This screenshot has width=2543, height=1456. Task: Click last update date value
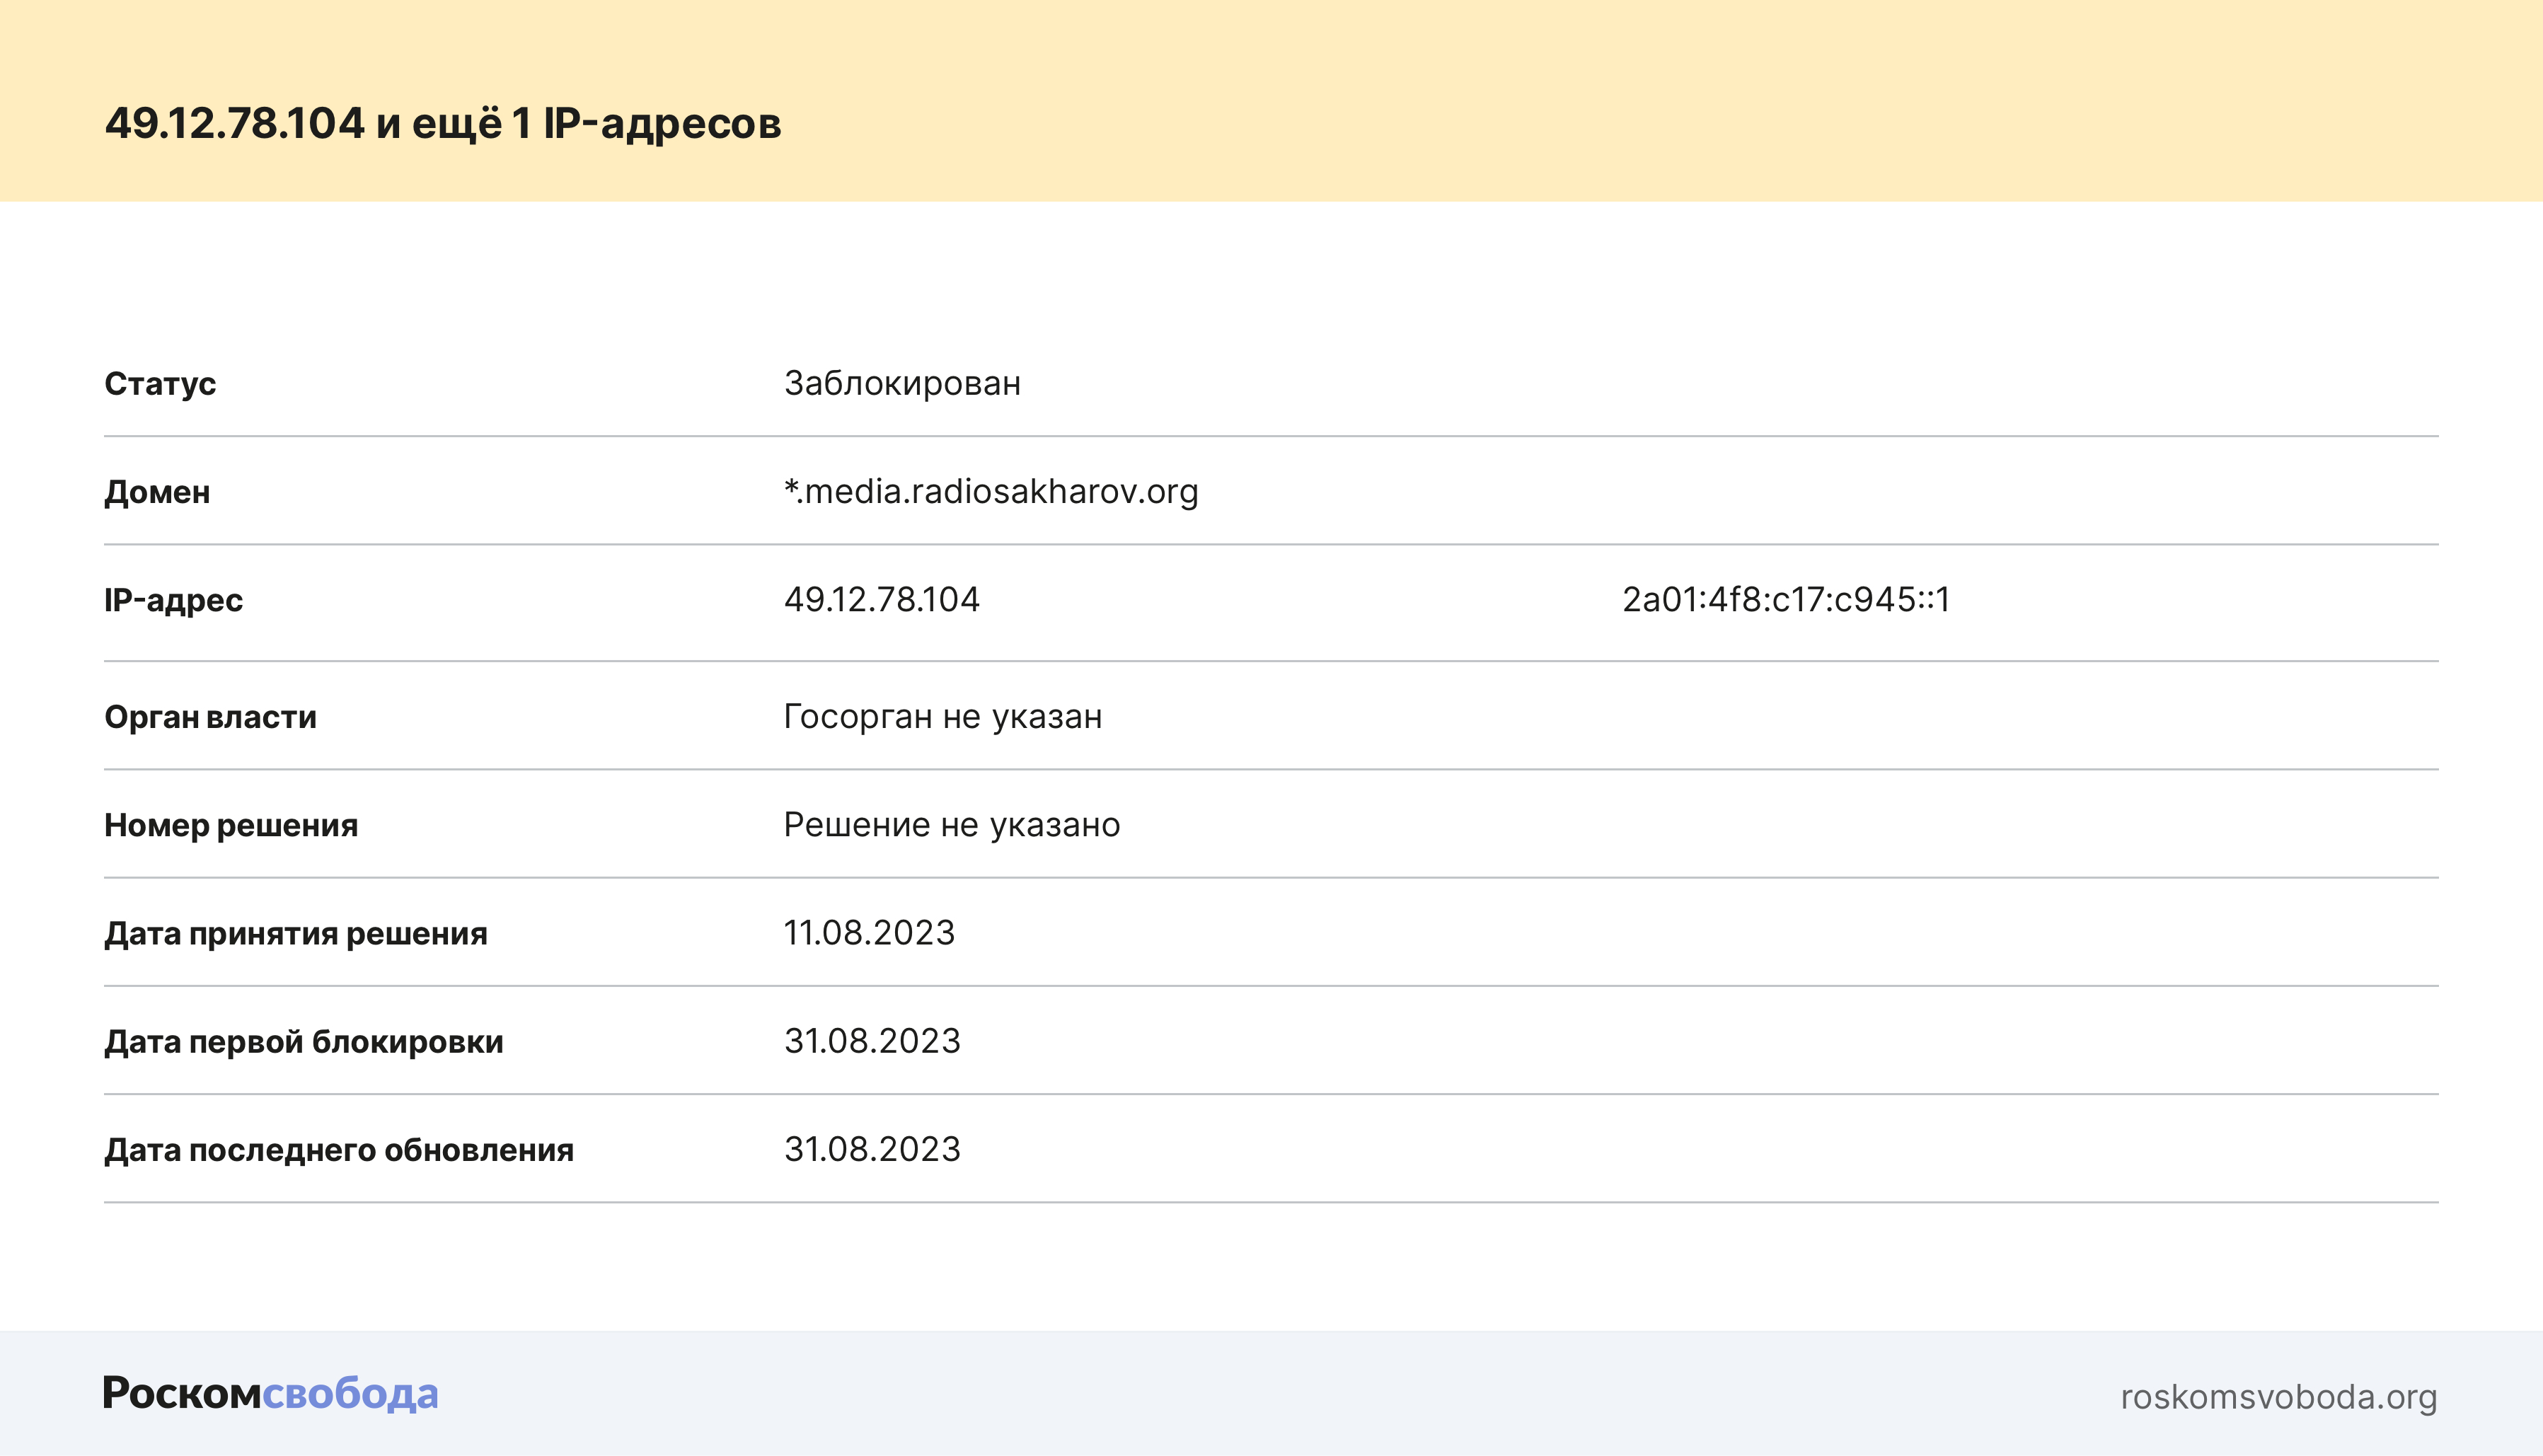[x=872, y=1148]
